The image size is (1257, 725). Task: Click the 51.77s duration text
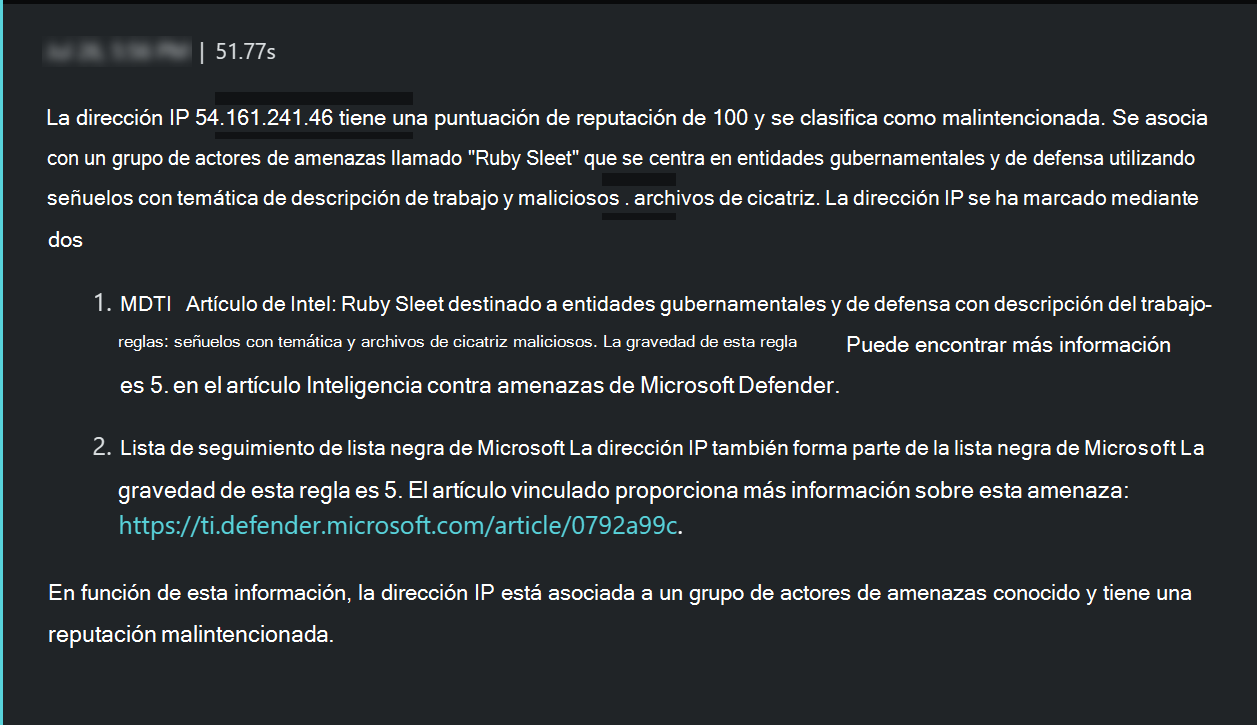(245, 52)
